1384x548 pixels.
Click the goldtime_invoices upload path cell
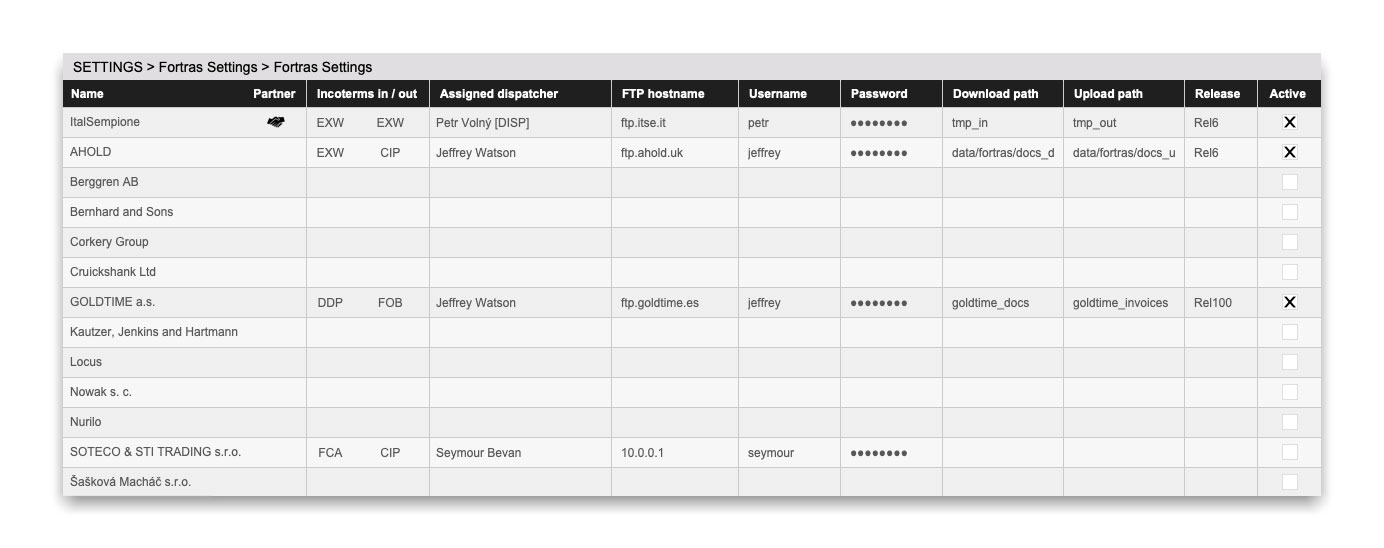point(1120,303)
